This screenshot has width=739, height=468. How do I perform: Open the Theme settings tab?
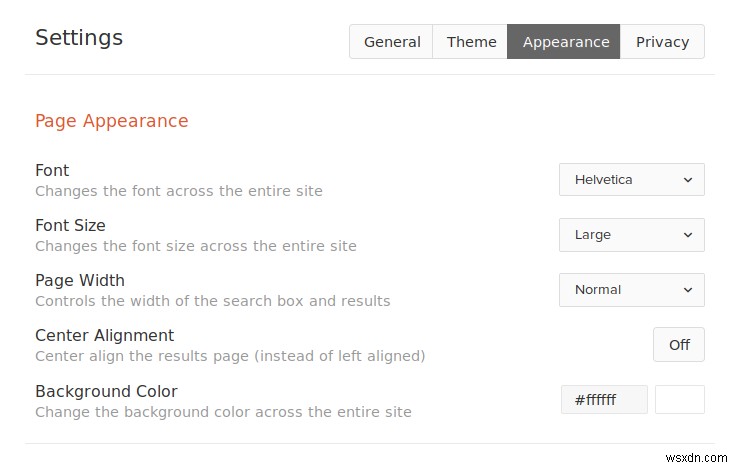(x=471, y=42)
